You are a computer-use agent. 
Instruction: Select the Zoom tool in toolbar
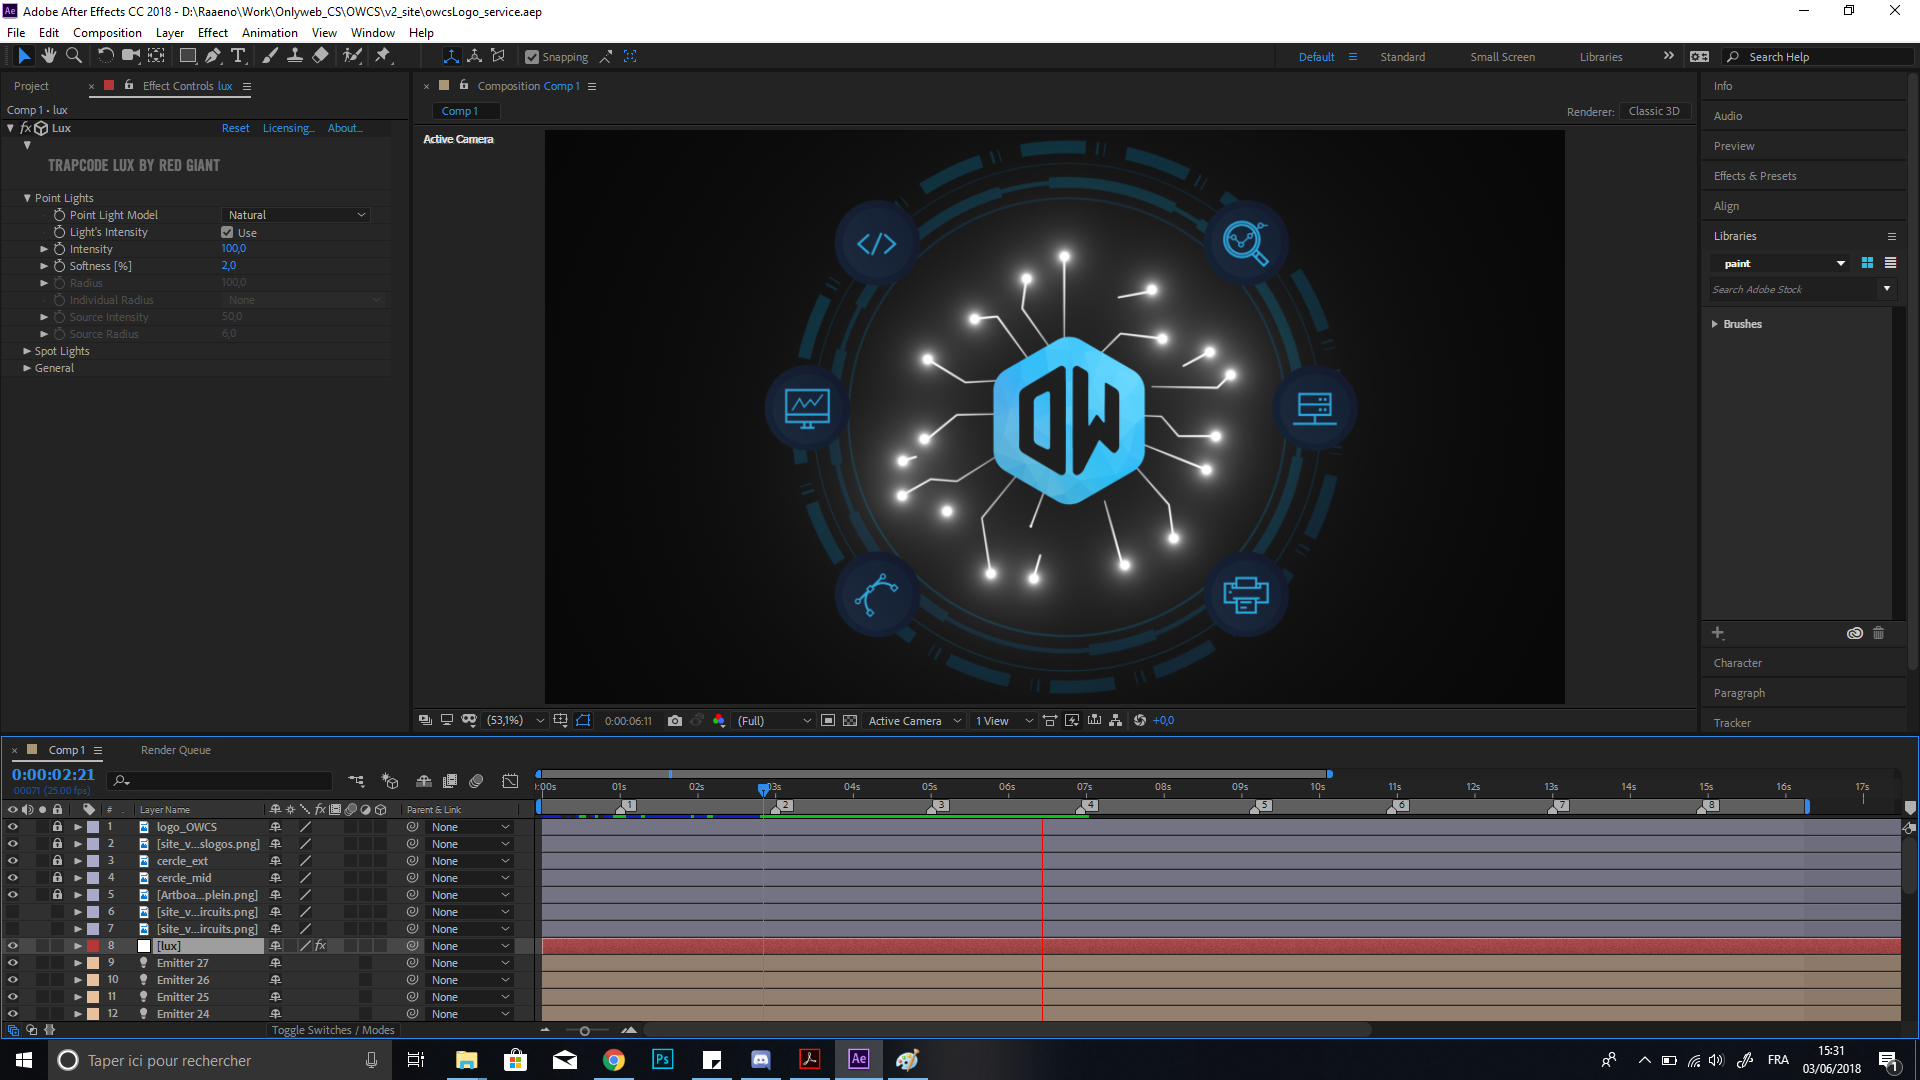pos(73,56)
